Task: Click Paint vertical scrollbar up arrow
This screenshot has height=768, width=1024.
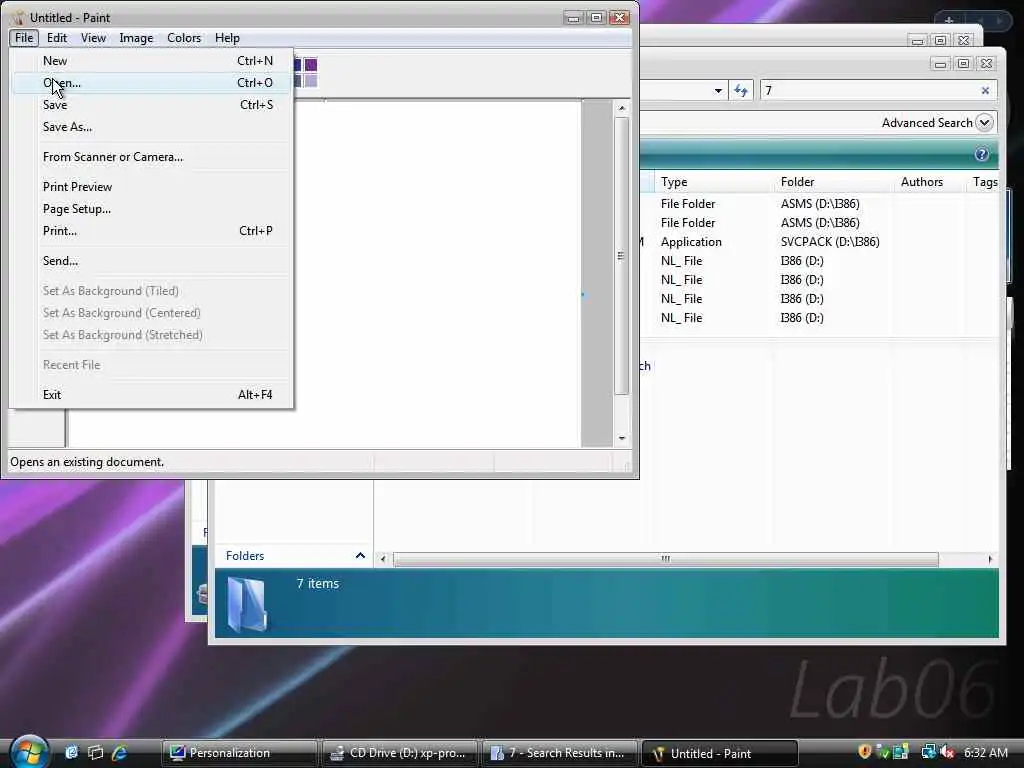Action: pos(622,108)
